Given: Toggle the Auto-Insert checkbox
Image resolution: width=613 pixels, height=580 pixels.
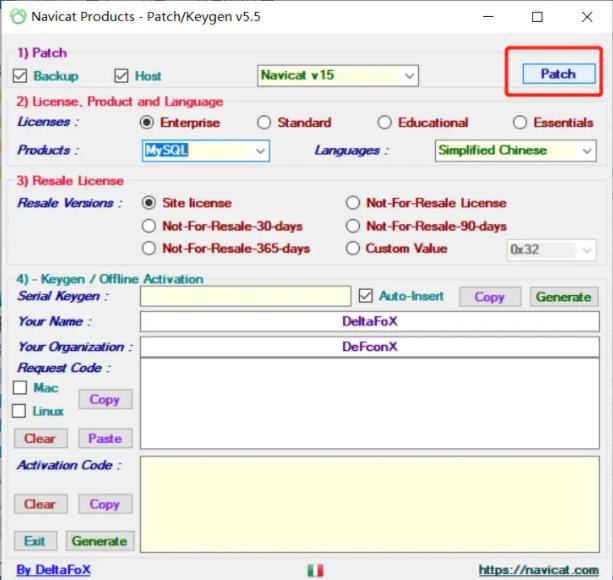Looking at the screenshot, I should 366,296.
